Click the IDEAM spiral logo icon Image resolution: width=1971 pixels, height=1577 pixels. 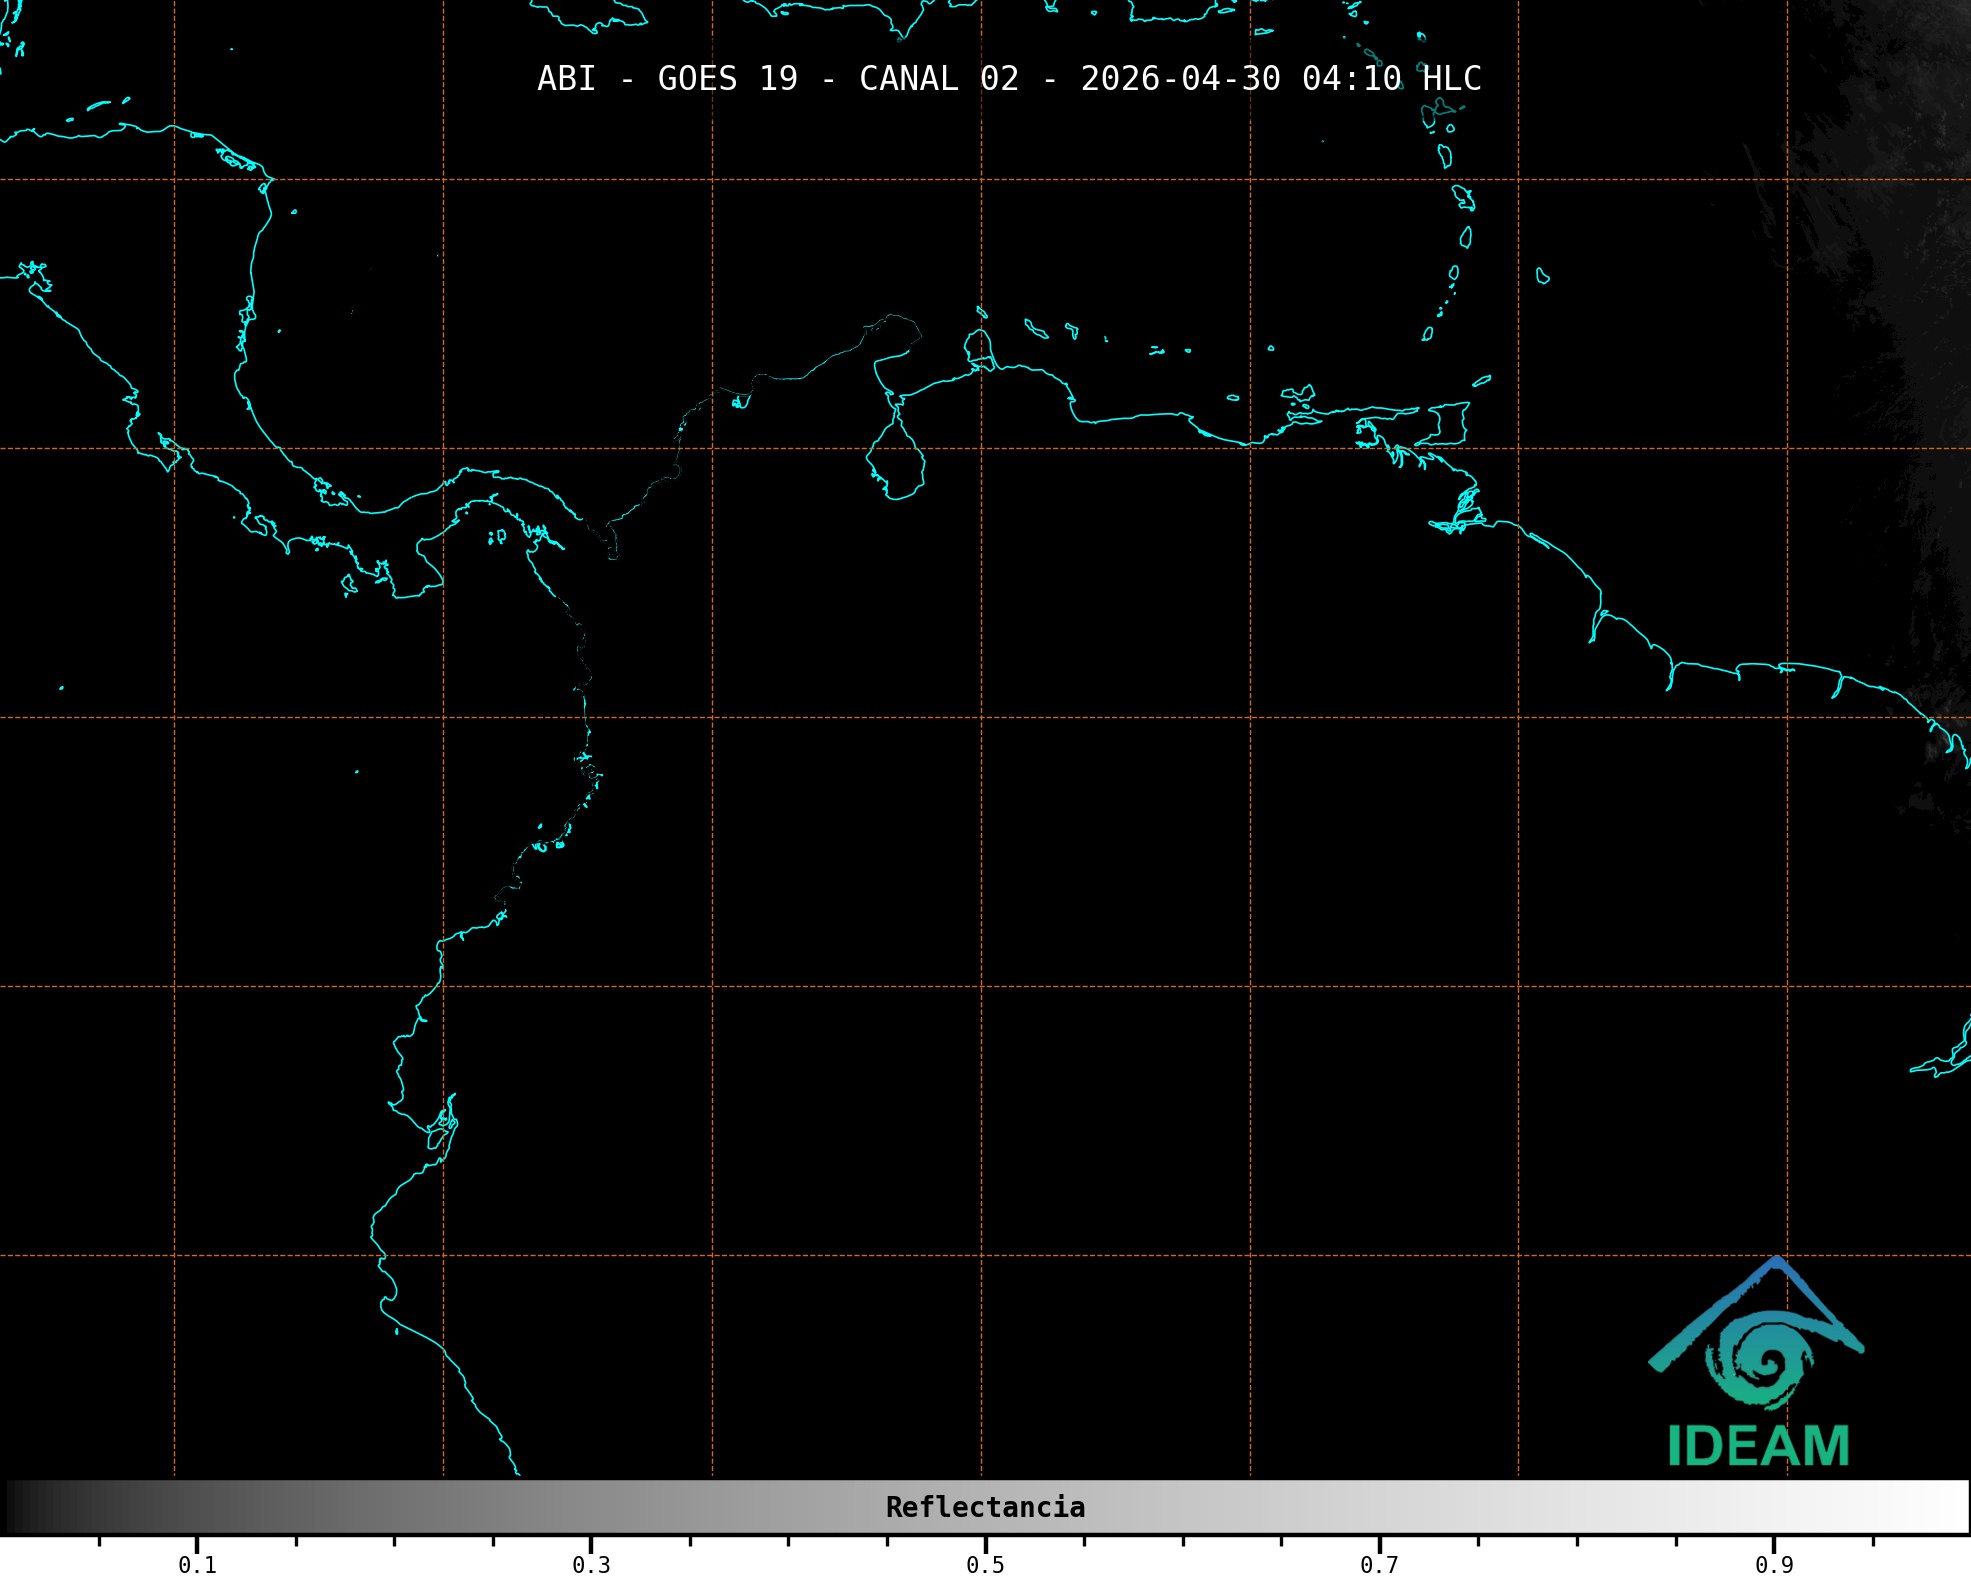click(1759, 1362)
